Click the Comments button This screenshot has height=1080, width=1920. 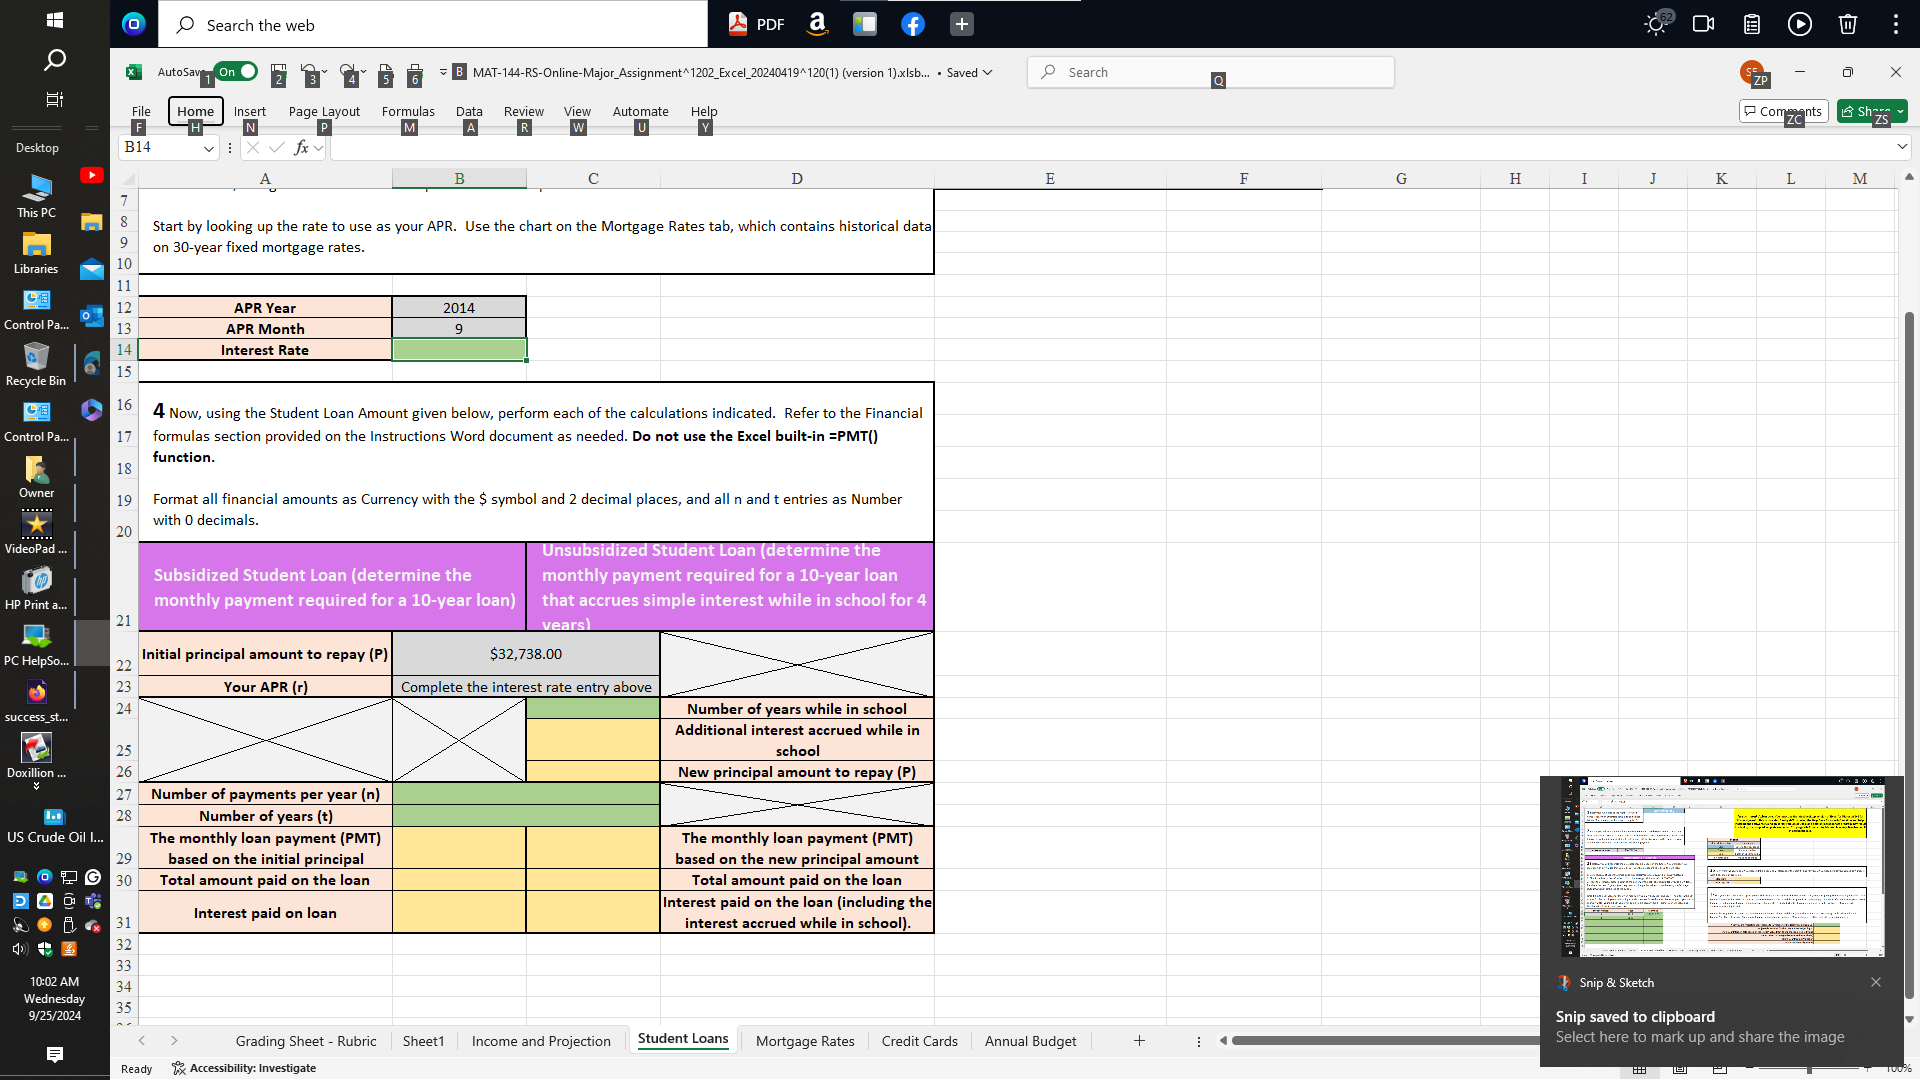pyautogui.click(x=1783, y=111)
